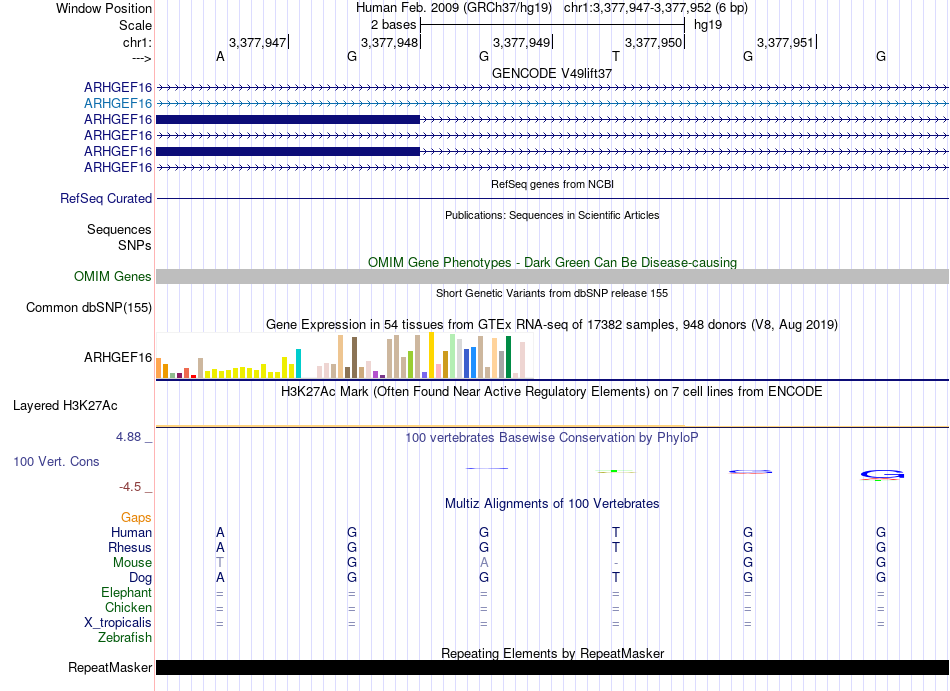Click the RepeatMasker track label
The width and height of the screenshot is (950, 691).
coord(110,667)
